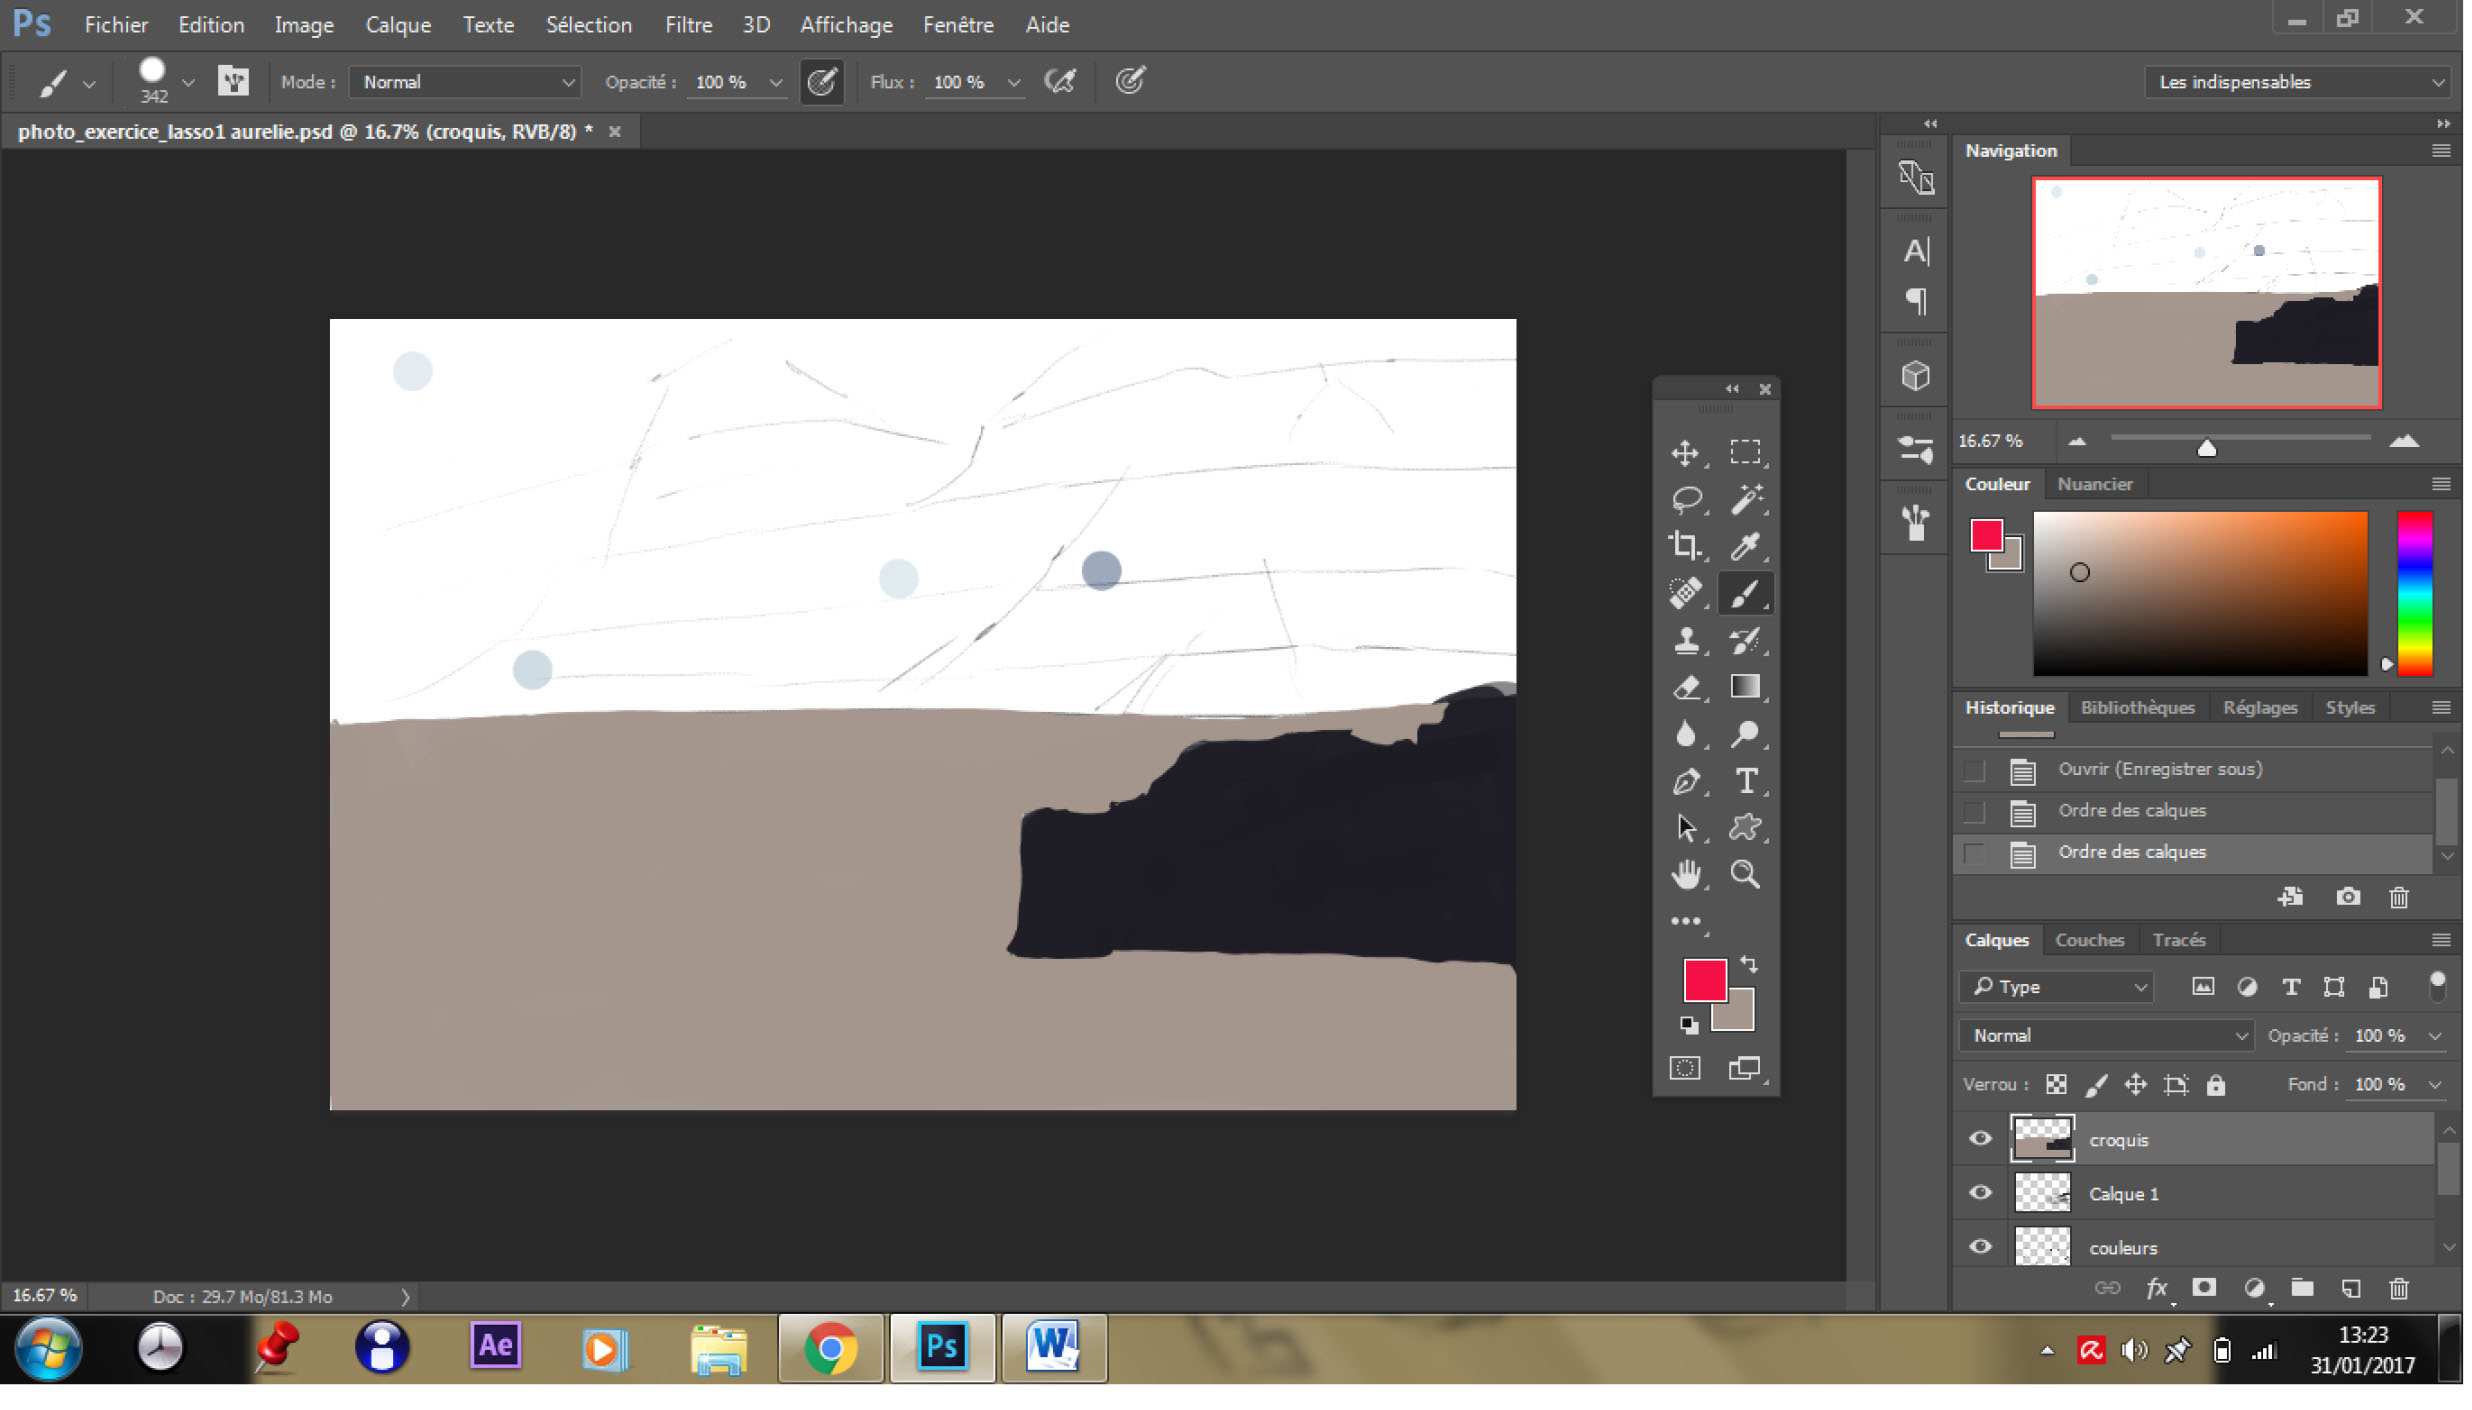Hide the croquis layer

(1979, 1139)
